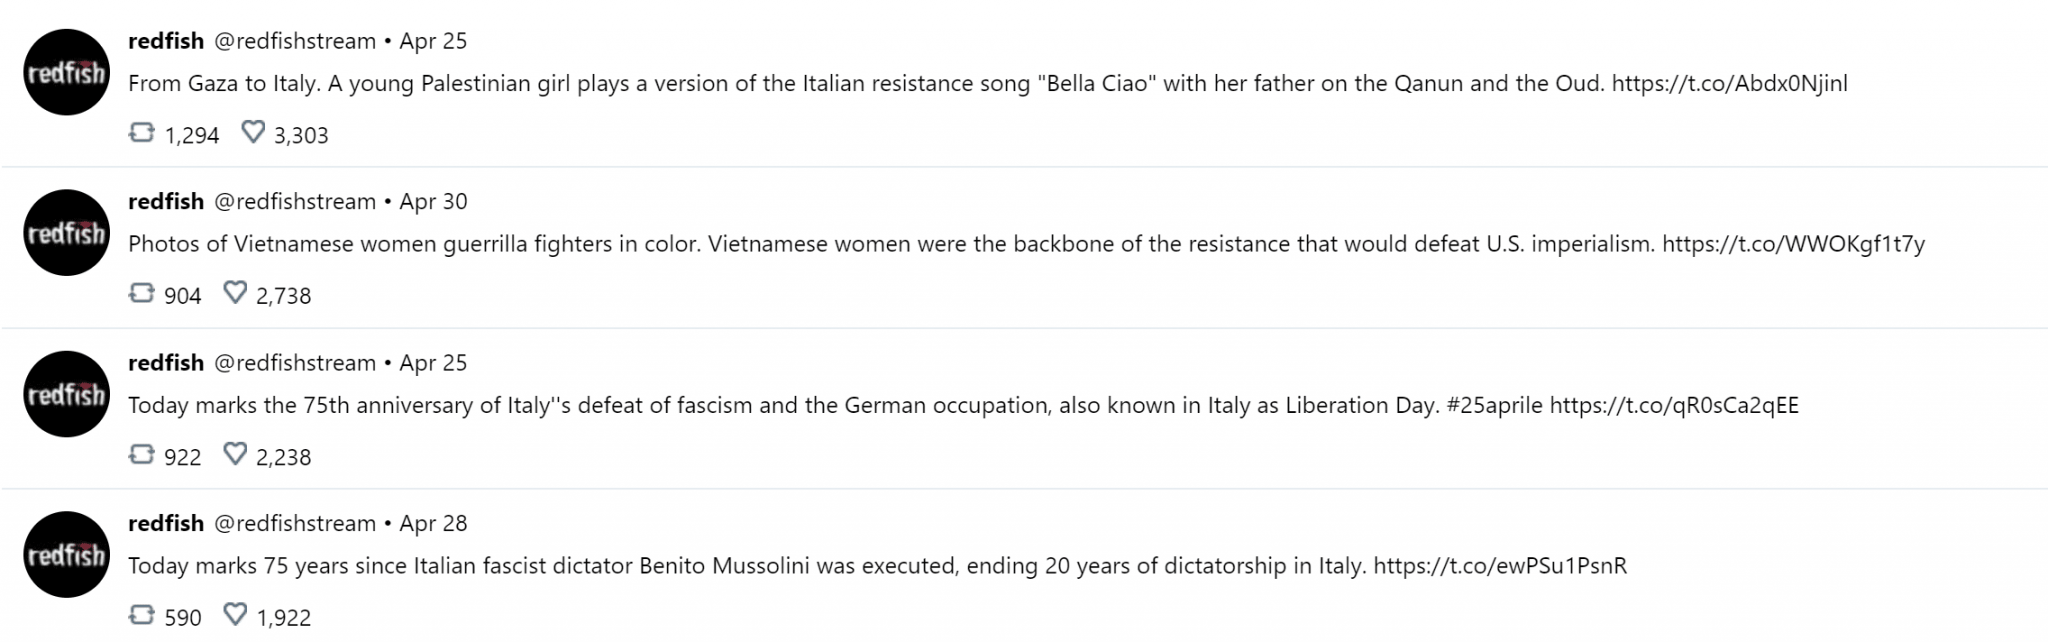The width and height of the screenshot is (2048, 642).
Task: Click Apr 25 date on Bella Ciao tweet
Action: (433, 41)
